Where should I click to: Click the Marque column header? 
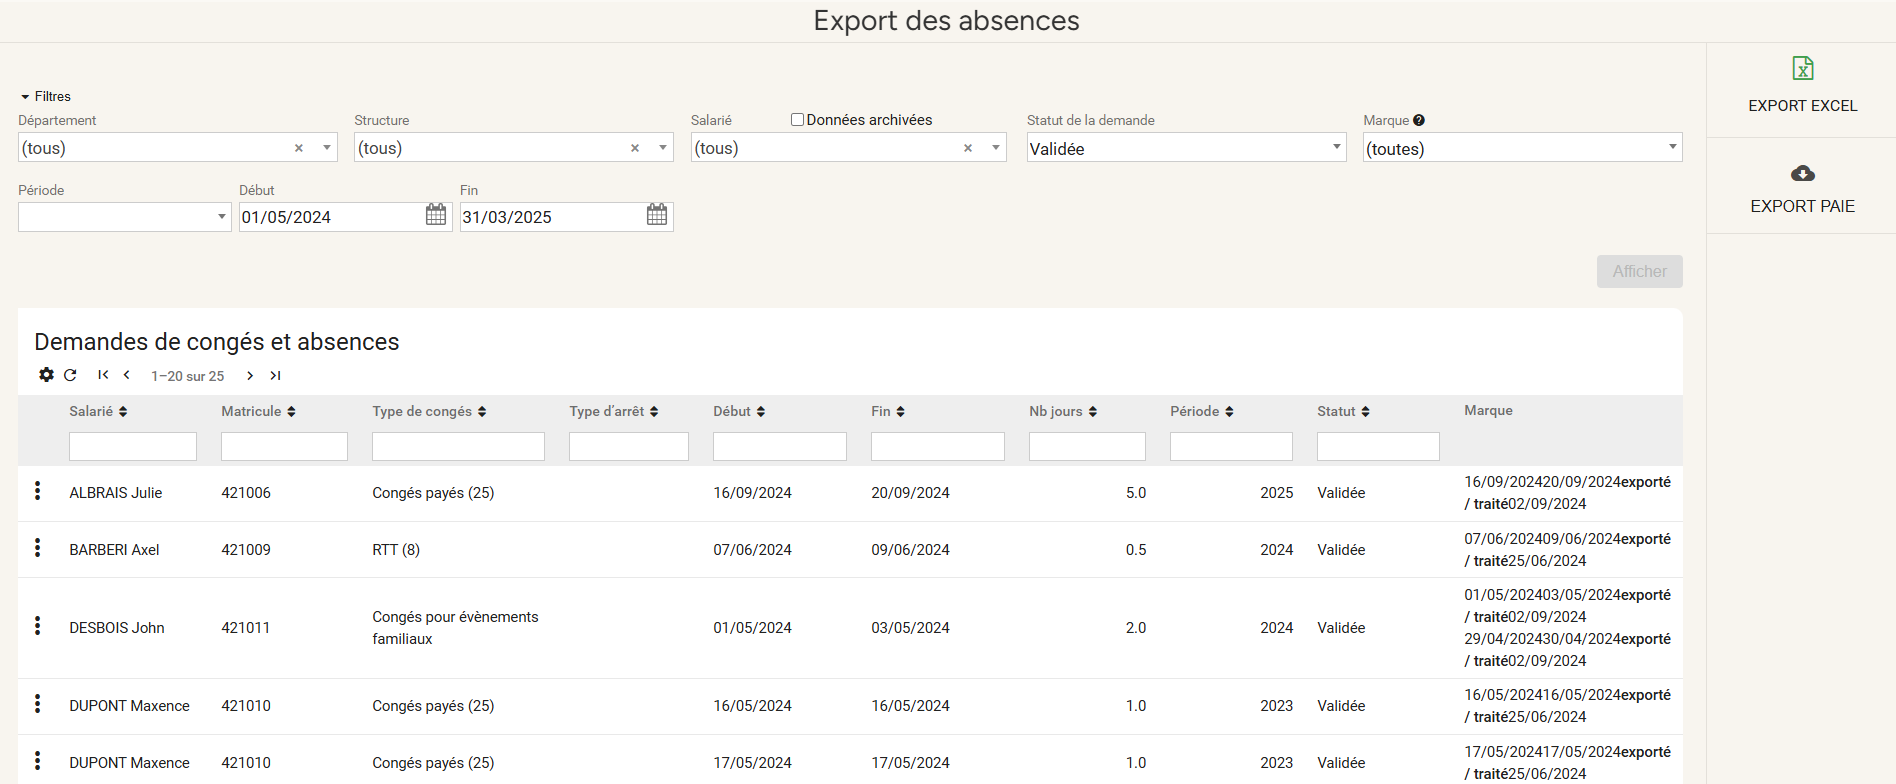pyautogui.click(x=1488, y=410)
